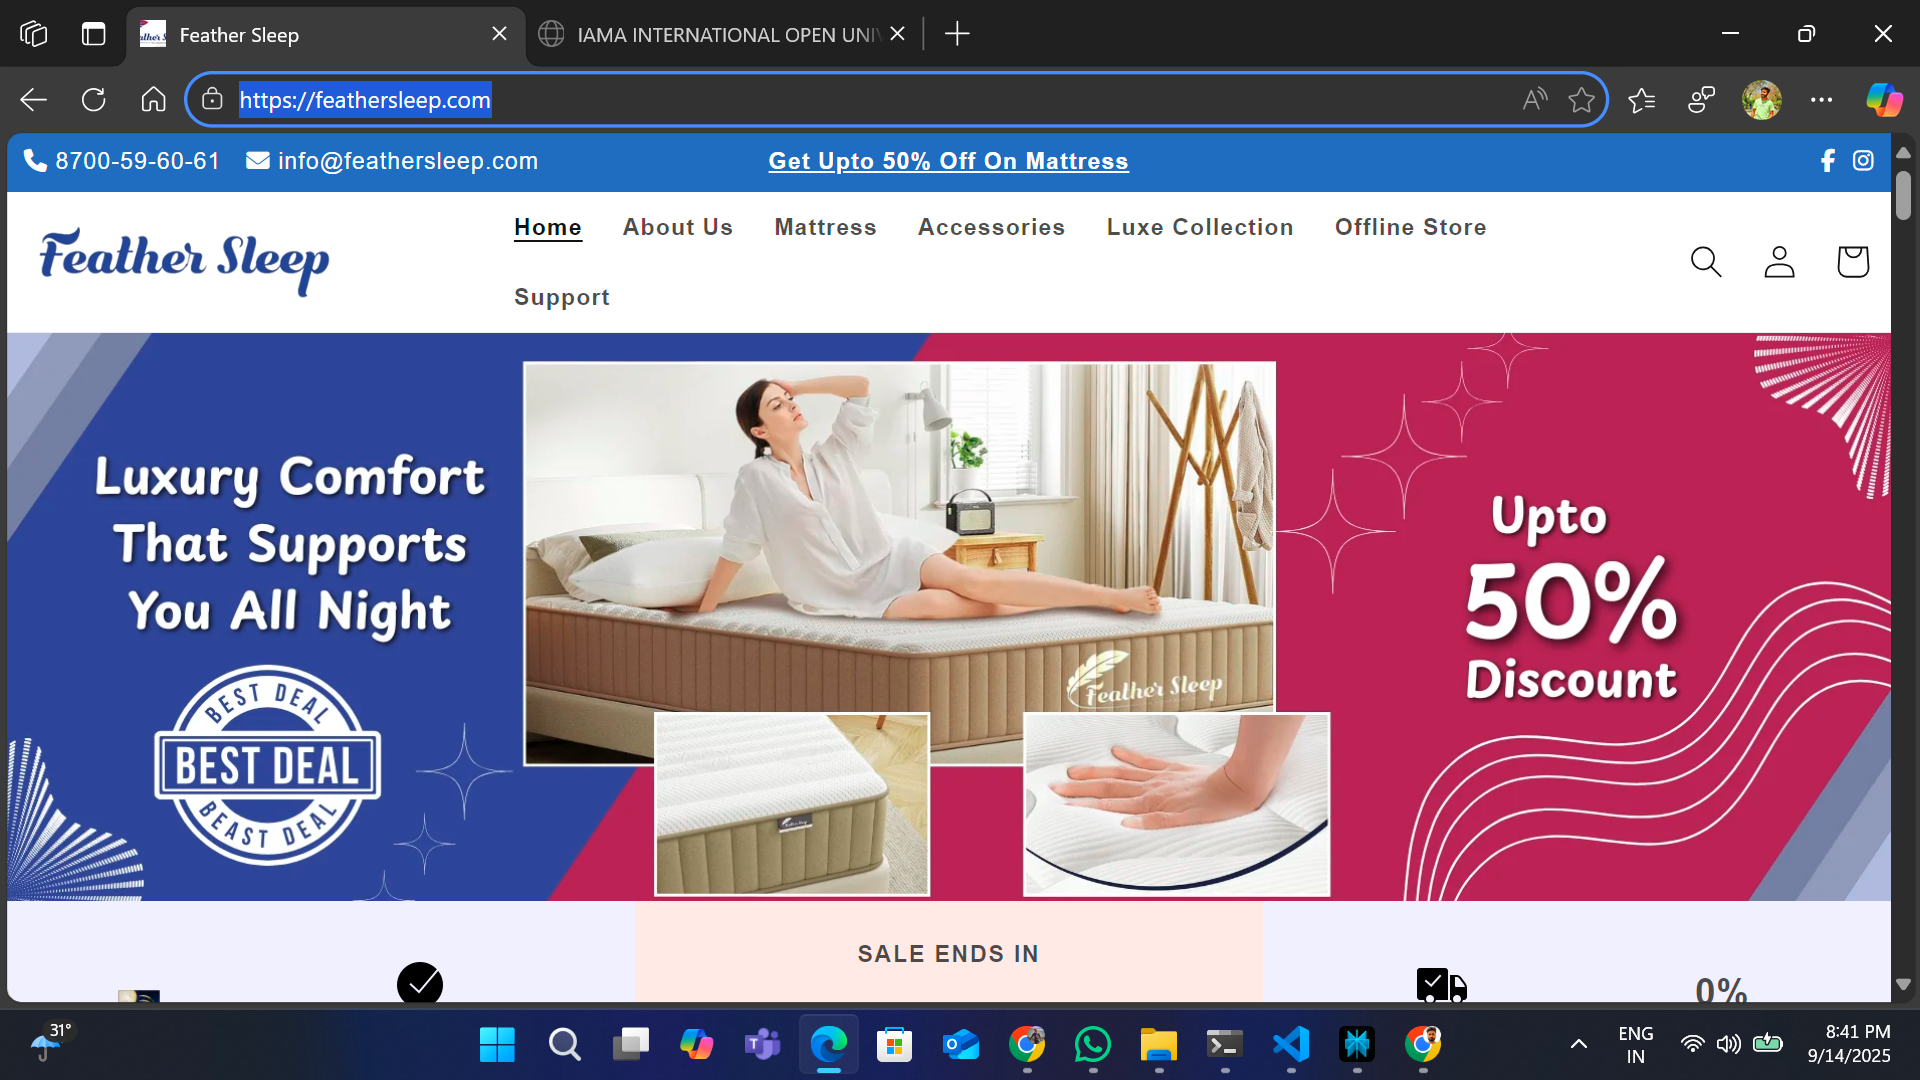The height and width of the screenshot is (1080, 1920).
Task: Click the account login person icon
Action: 1779,262
